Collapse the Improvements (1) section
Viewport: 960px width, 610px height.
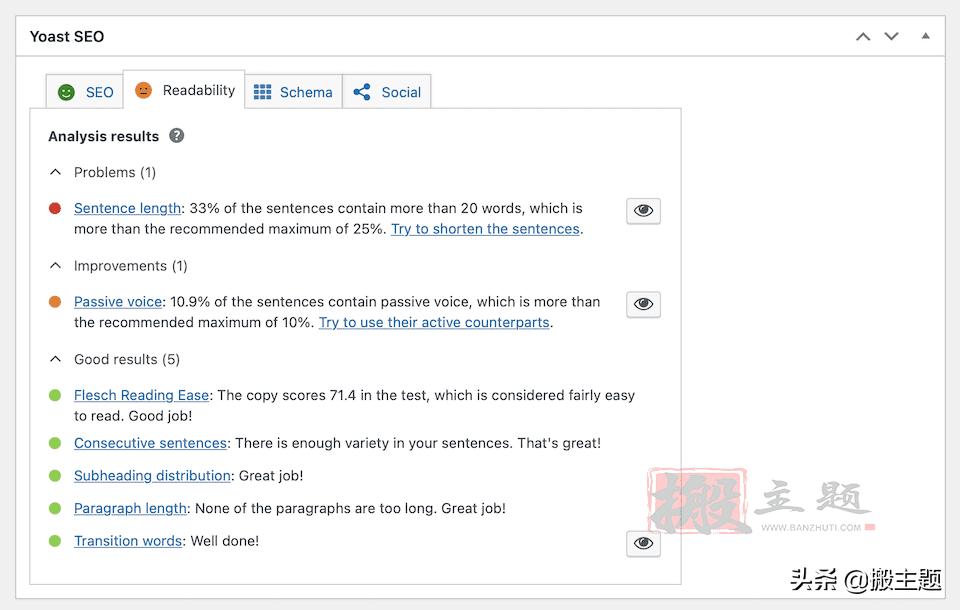point(56,266)
